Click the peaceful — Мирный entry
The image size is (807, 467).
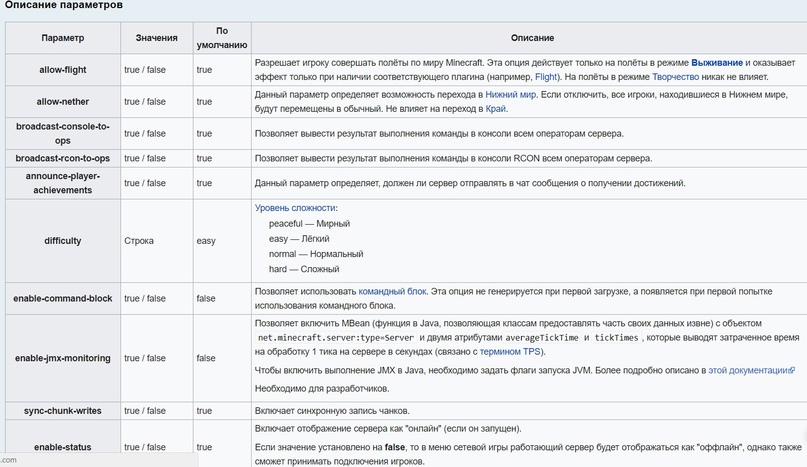coord(309,223)
